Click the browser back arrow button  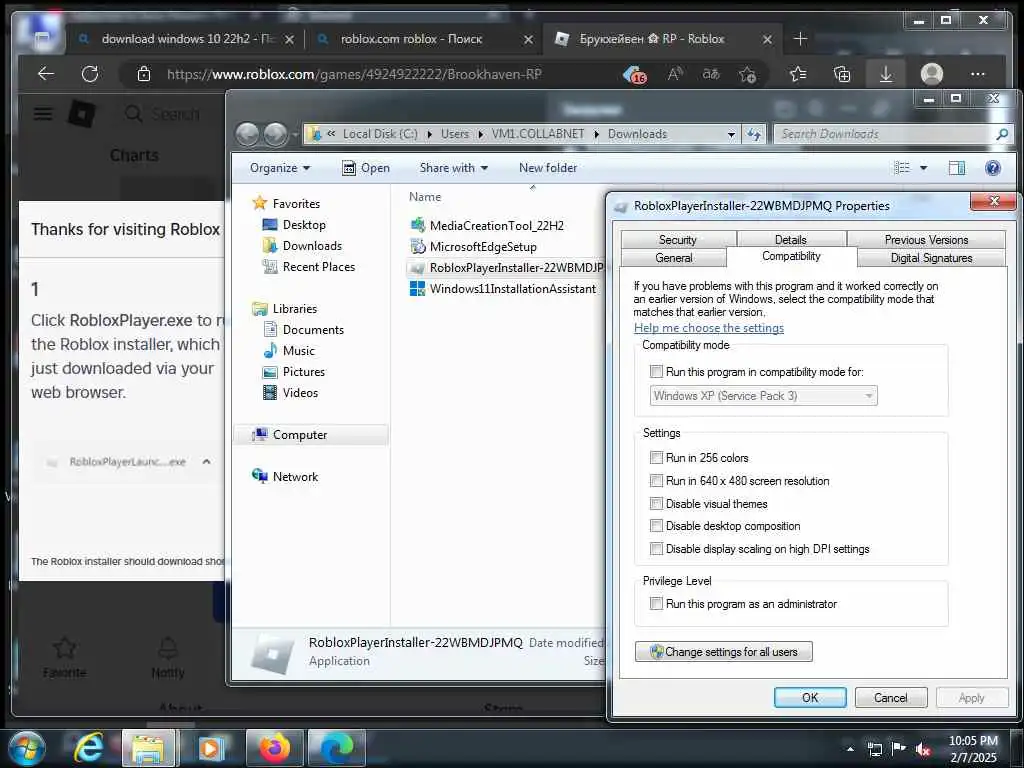tap(46, 74)
